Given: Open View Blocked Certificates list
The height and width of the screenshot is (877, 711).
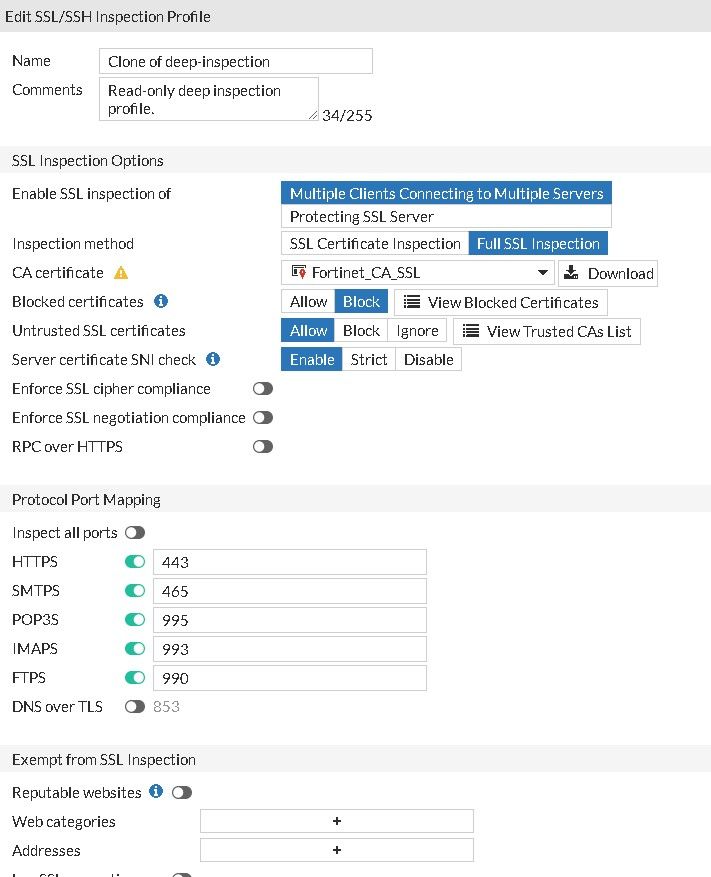Looking at the screenshot, I should tap(501, 302).
